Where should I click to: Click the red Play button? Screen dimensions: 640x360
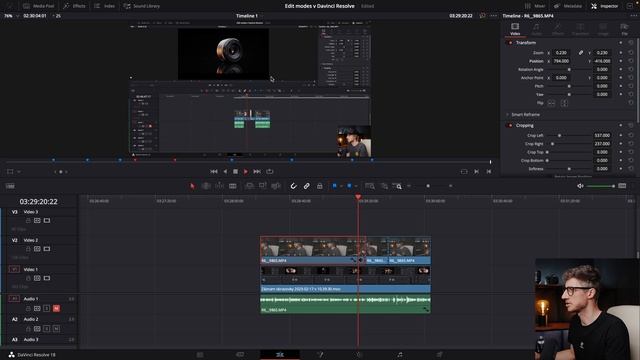coord(246,171)
